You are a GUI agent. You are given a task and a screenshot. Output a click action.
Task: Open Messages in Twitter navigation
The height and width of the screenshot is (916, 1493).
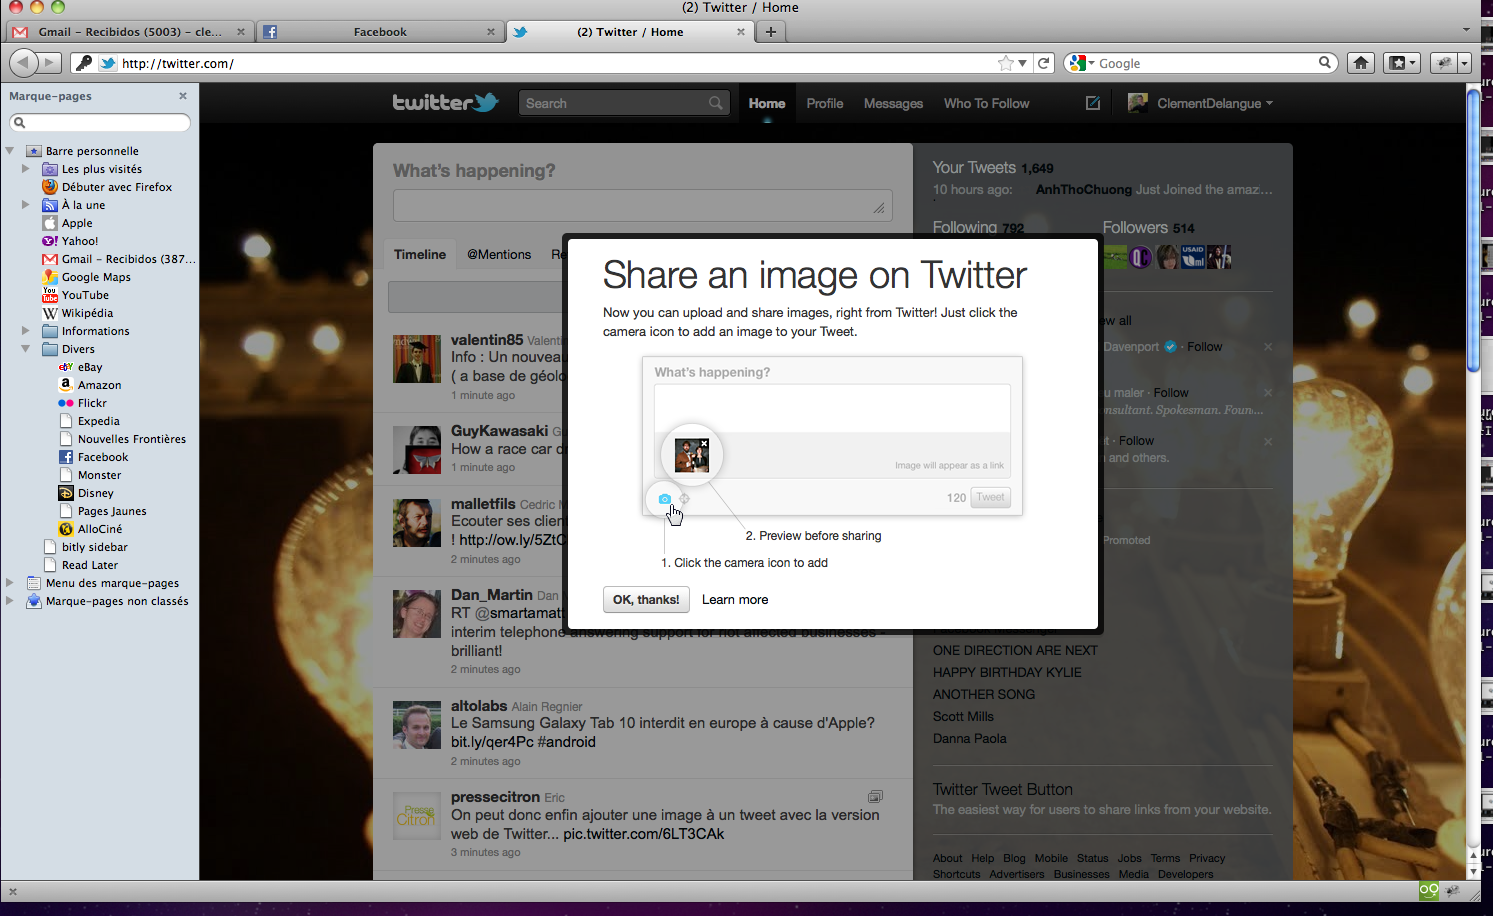893,103
